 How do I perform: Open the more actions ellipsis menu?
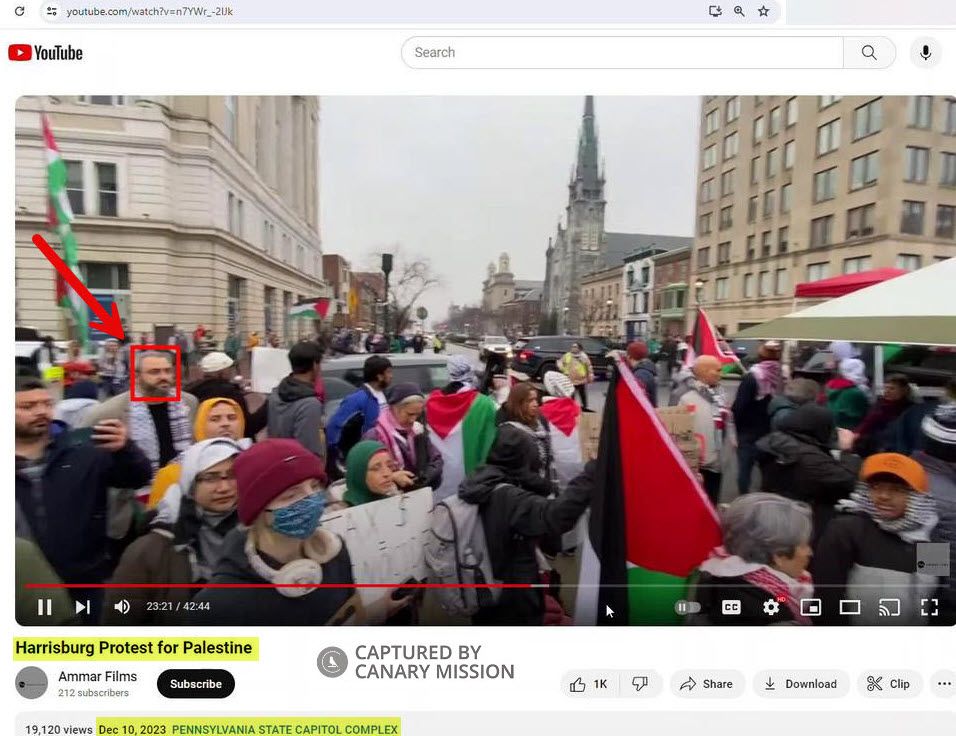[x=942, y=684]
